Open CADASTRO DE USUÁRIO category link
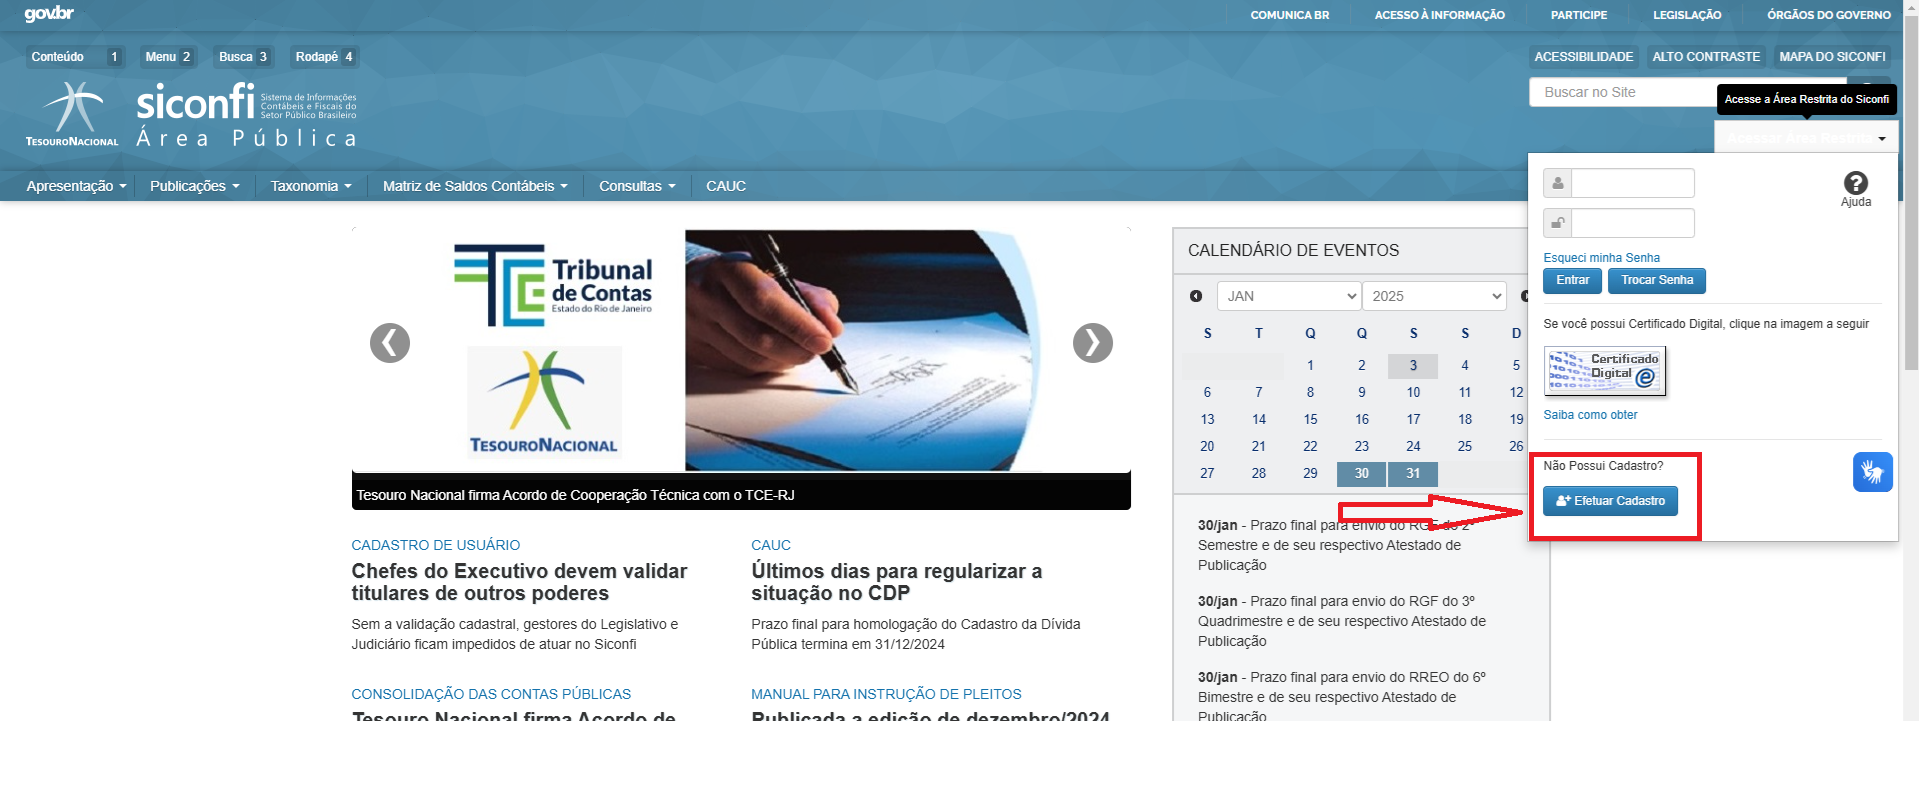The image size is (1919, 795). click(435, 545)
